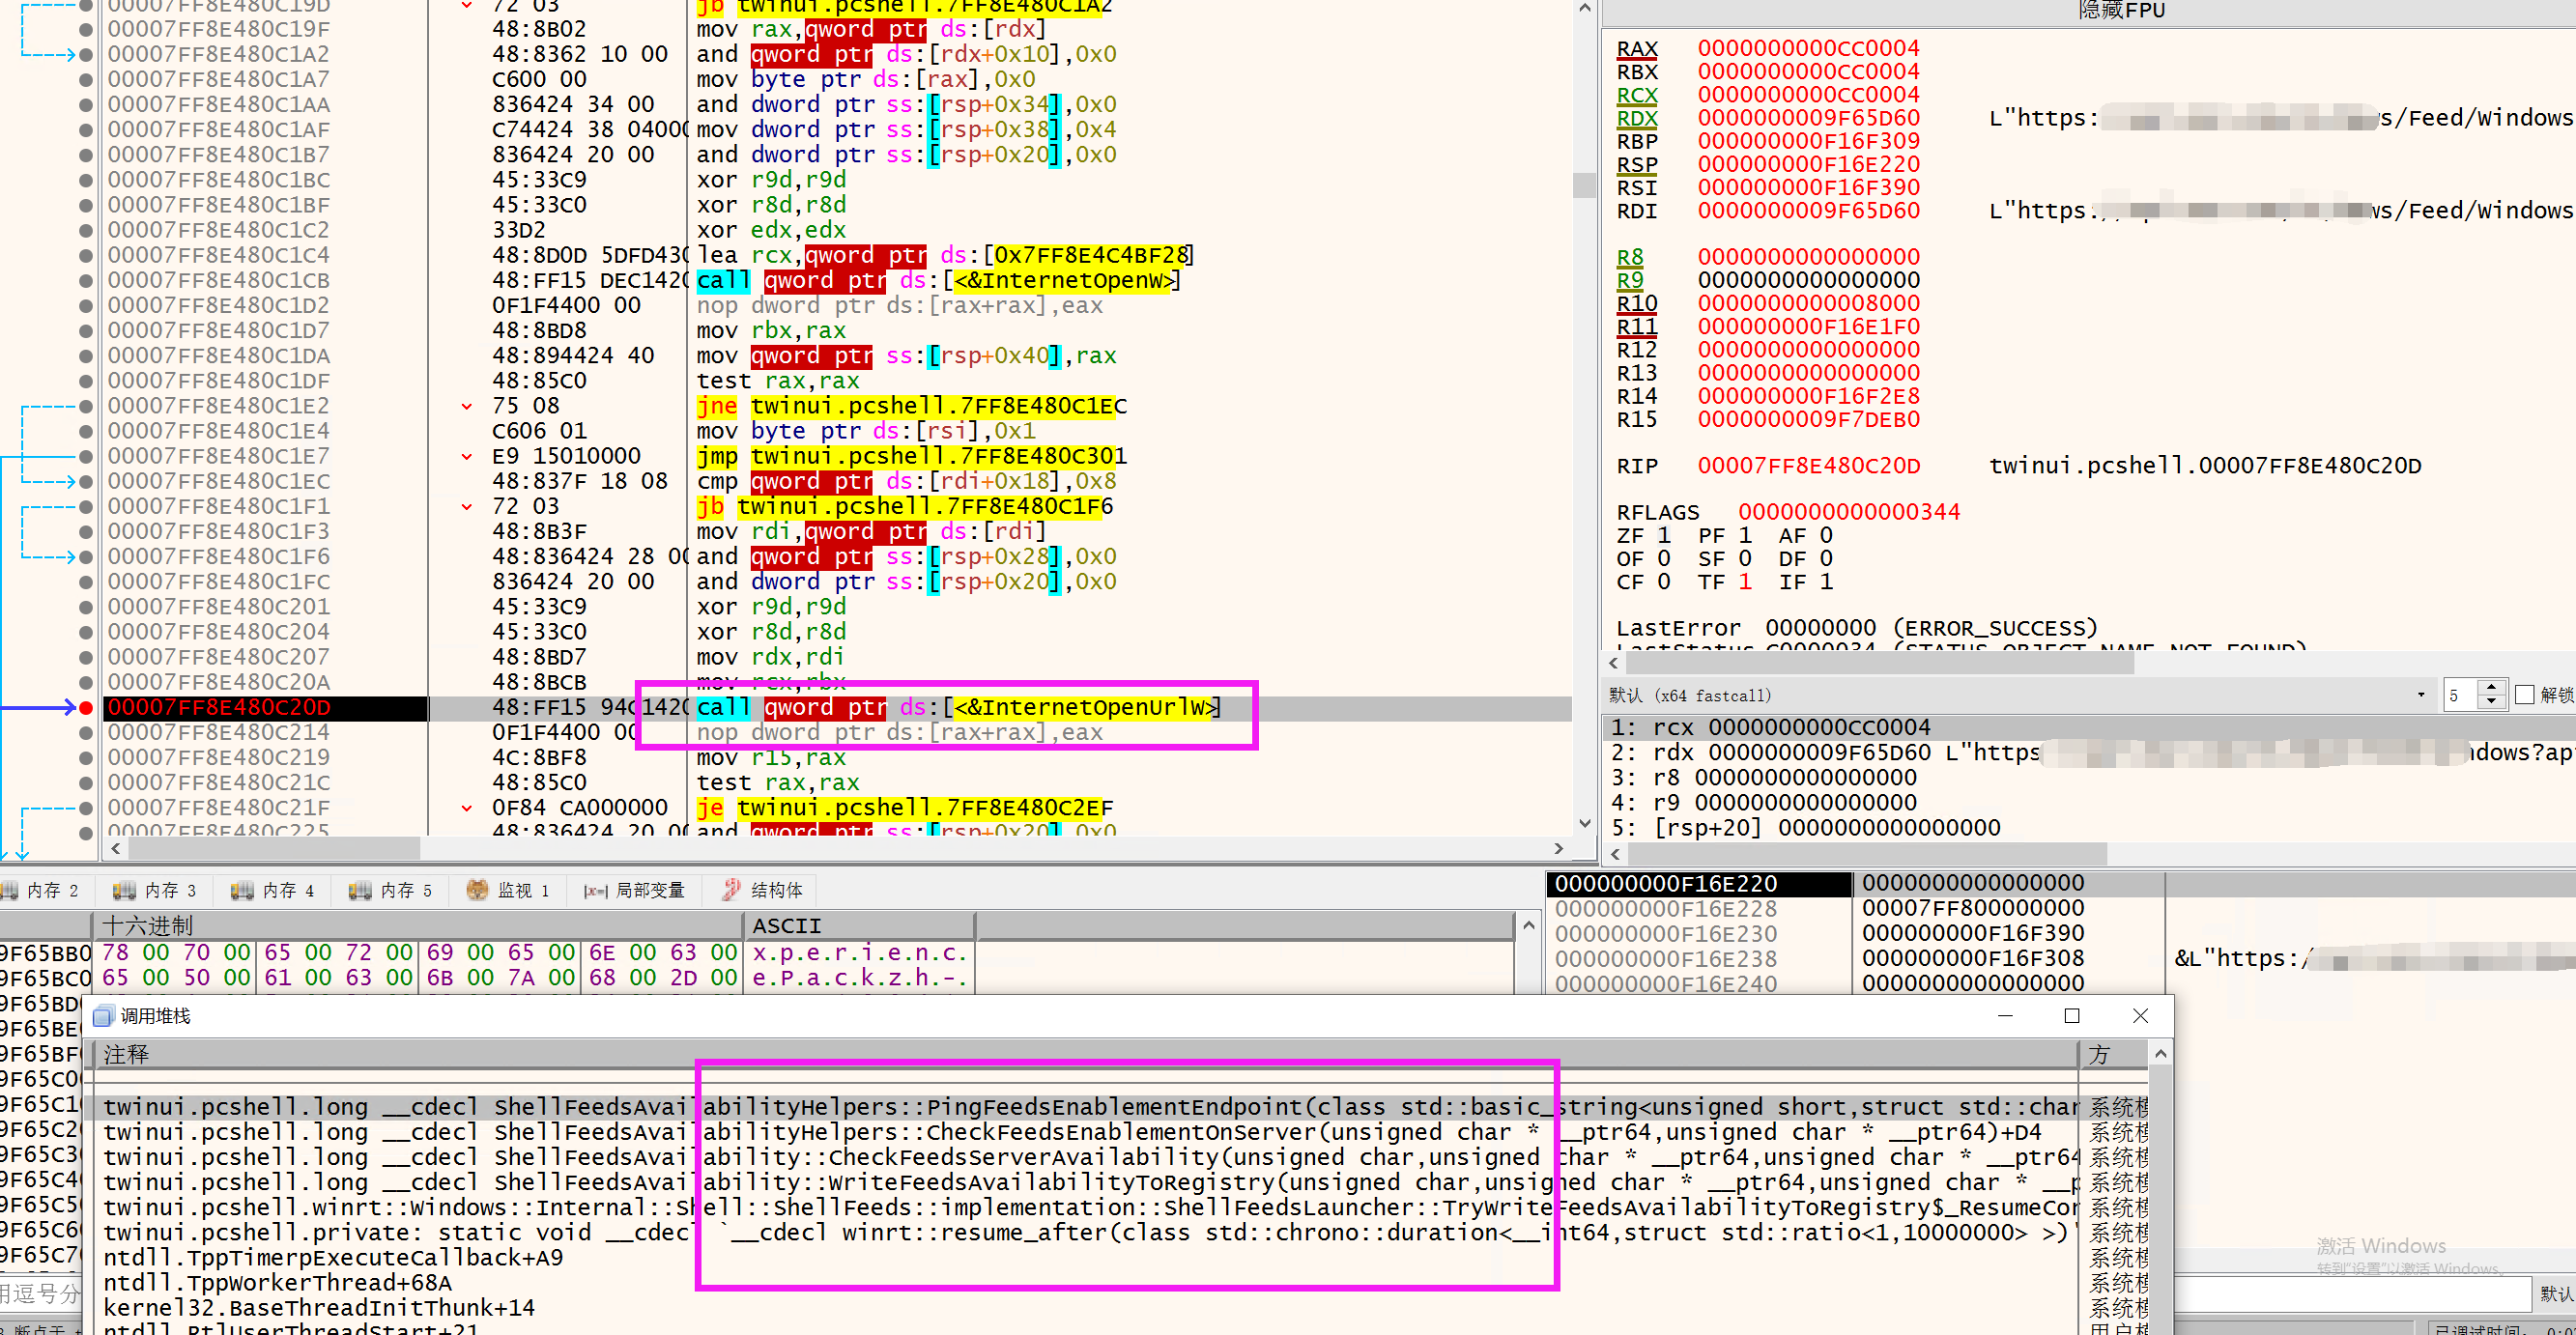Toggle breakpoint bullet at address 00007FF8E480C214
The height and width of the screenshot is (1335, 2576).
86,733
